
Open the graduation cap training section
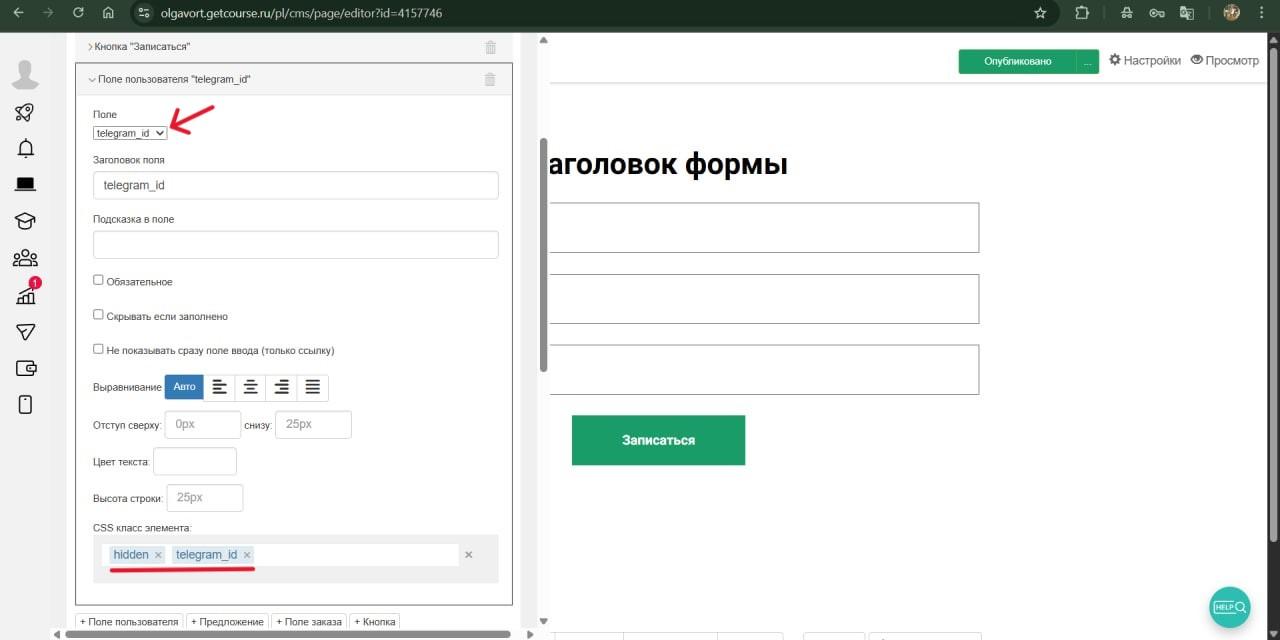(25, 221)
